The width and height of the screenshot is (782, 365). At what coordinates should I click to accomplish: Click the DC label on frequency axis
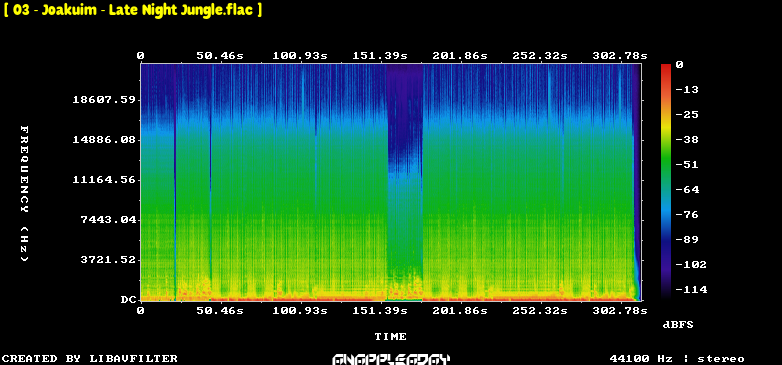click(127, 300)
